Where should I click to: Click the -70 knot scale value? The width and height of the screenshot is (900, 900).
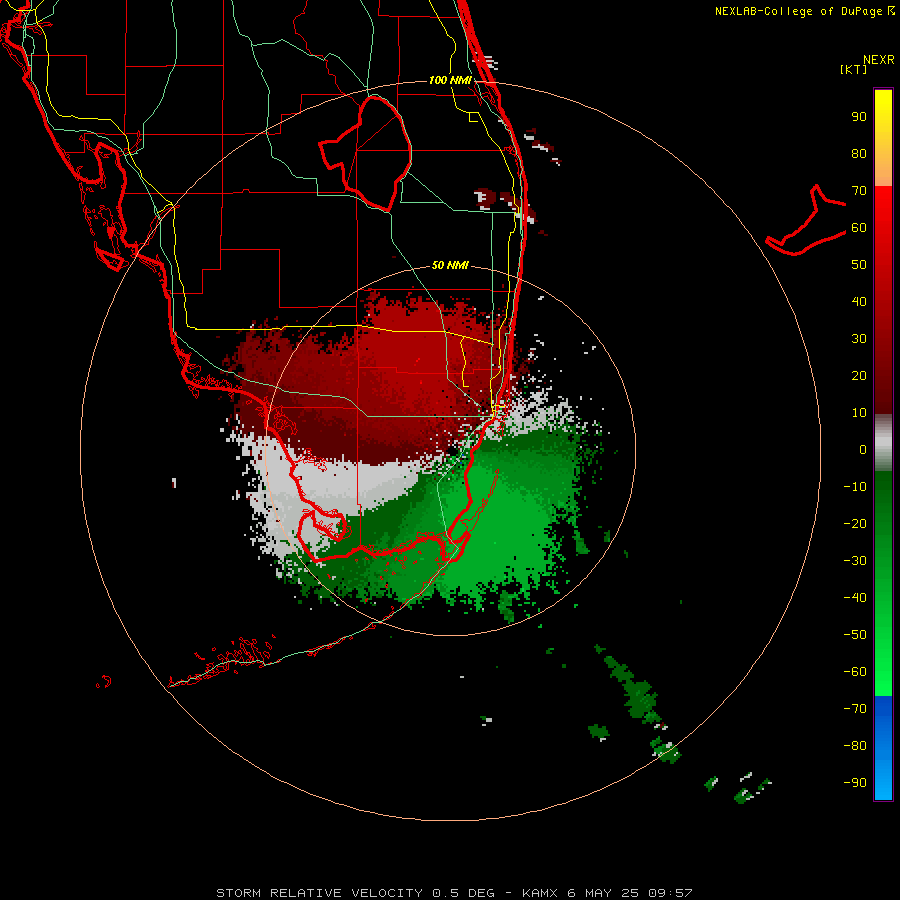(855, 709)
